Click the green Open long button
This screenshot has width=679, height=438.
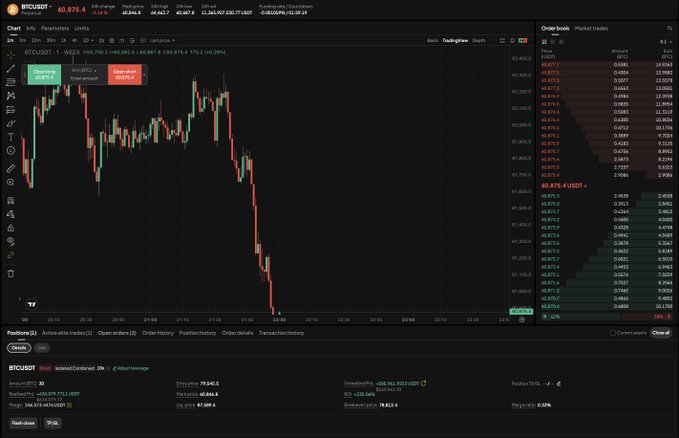44,75
